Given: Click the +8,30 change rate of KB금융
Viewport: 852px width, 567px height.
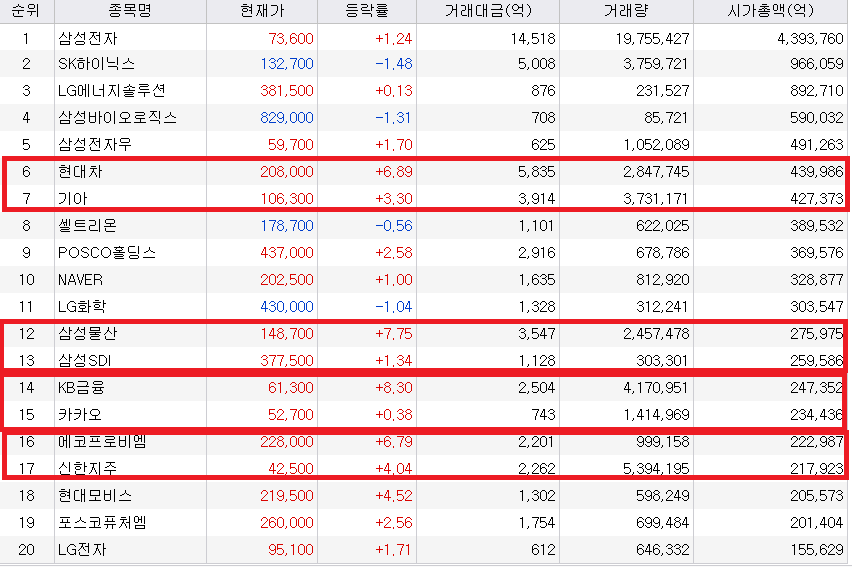Looking at the screenshot, I should pyautogui.click(x=393, y=388).
